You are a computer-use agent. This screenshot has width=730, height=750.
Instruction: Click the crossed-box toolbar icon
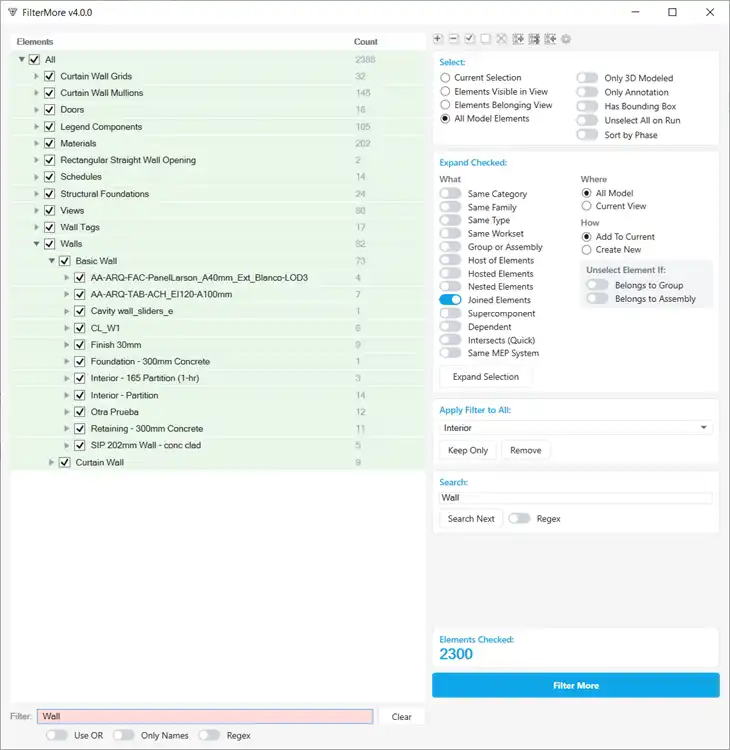501,39
